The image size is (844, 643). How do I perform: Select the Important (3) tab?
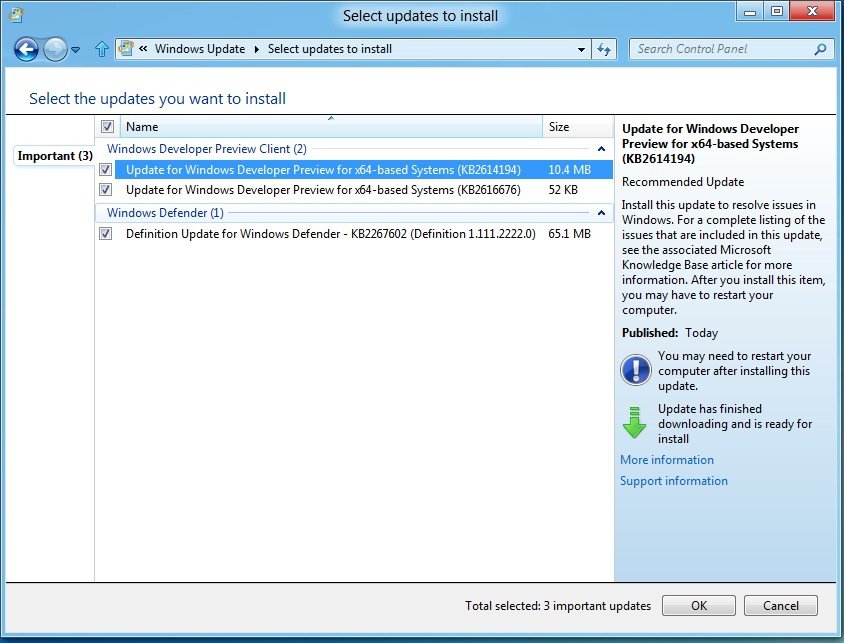pyautogui.click(x=55, y=156)
